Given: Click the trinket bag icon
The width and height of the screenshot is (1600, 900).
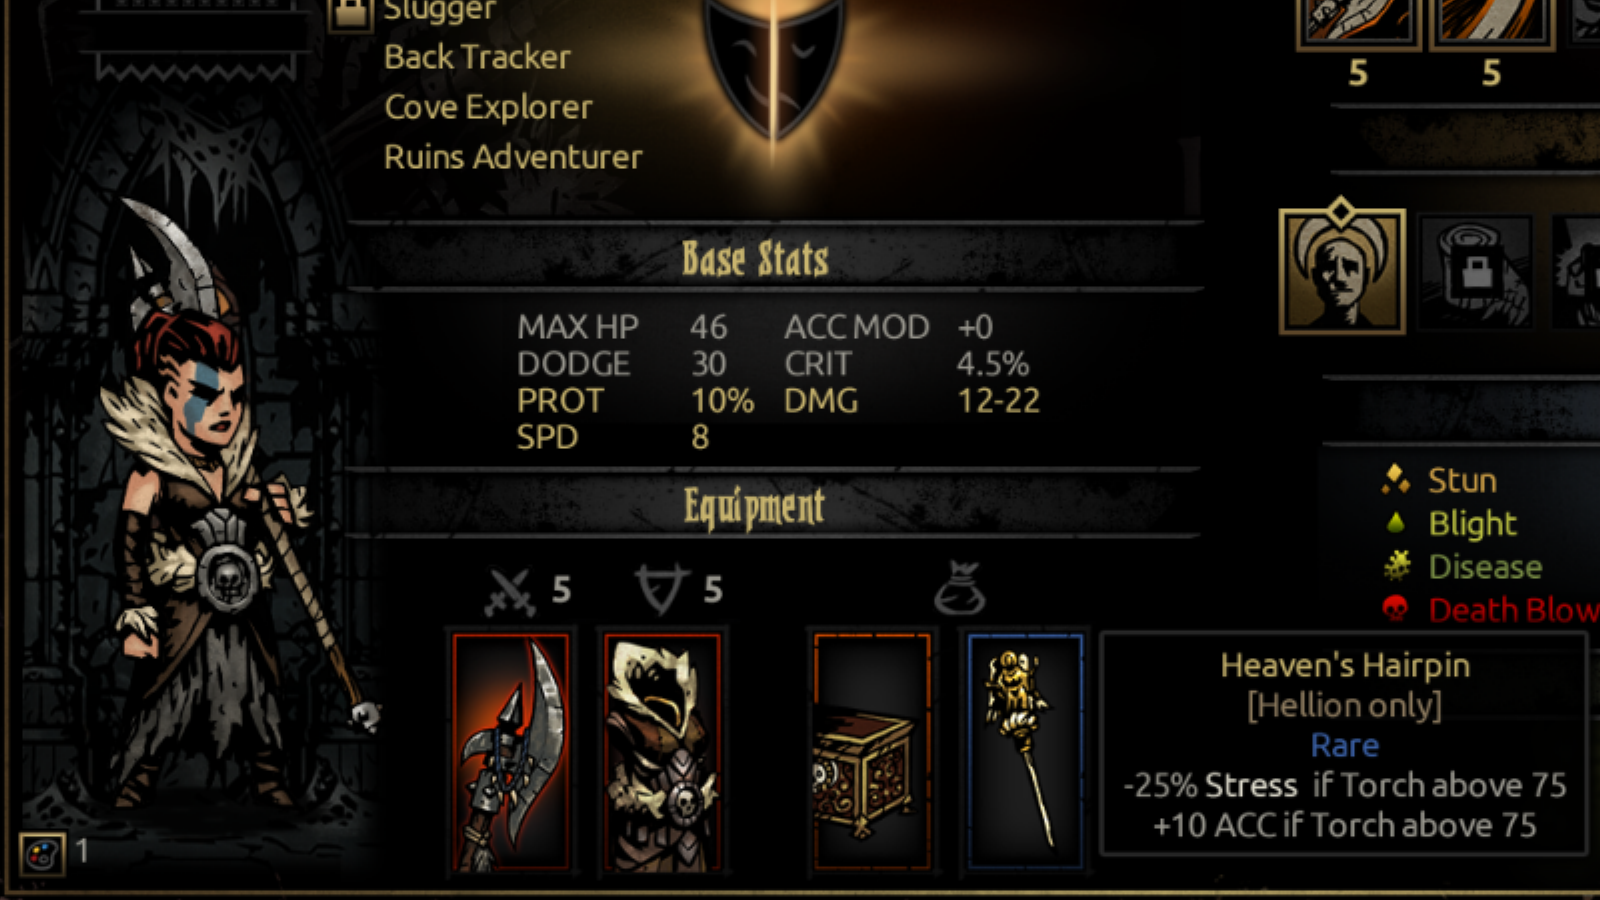Looking at the screenshot, I should (x=960, y=588).
